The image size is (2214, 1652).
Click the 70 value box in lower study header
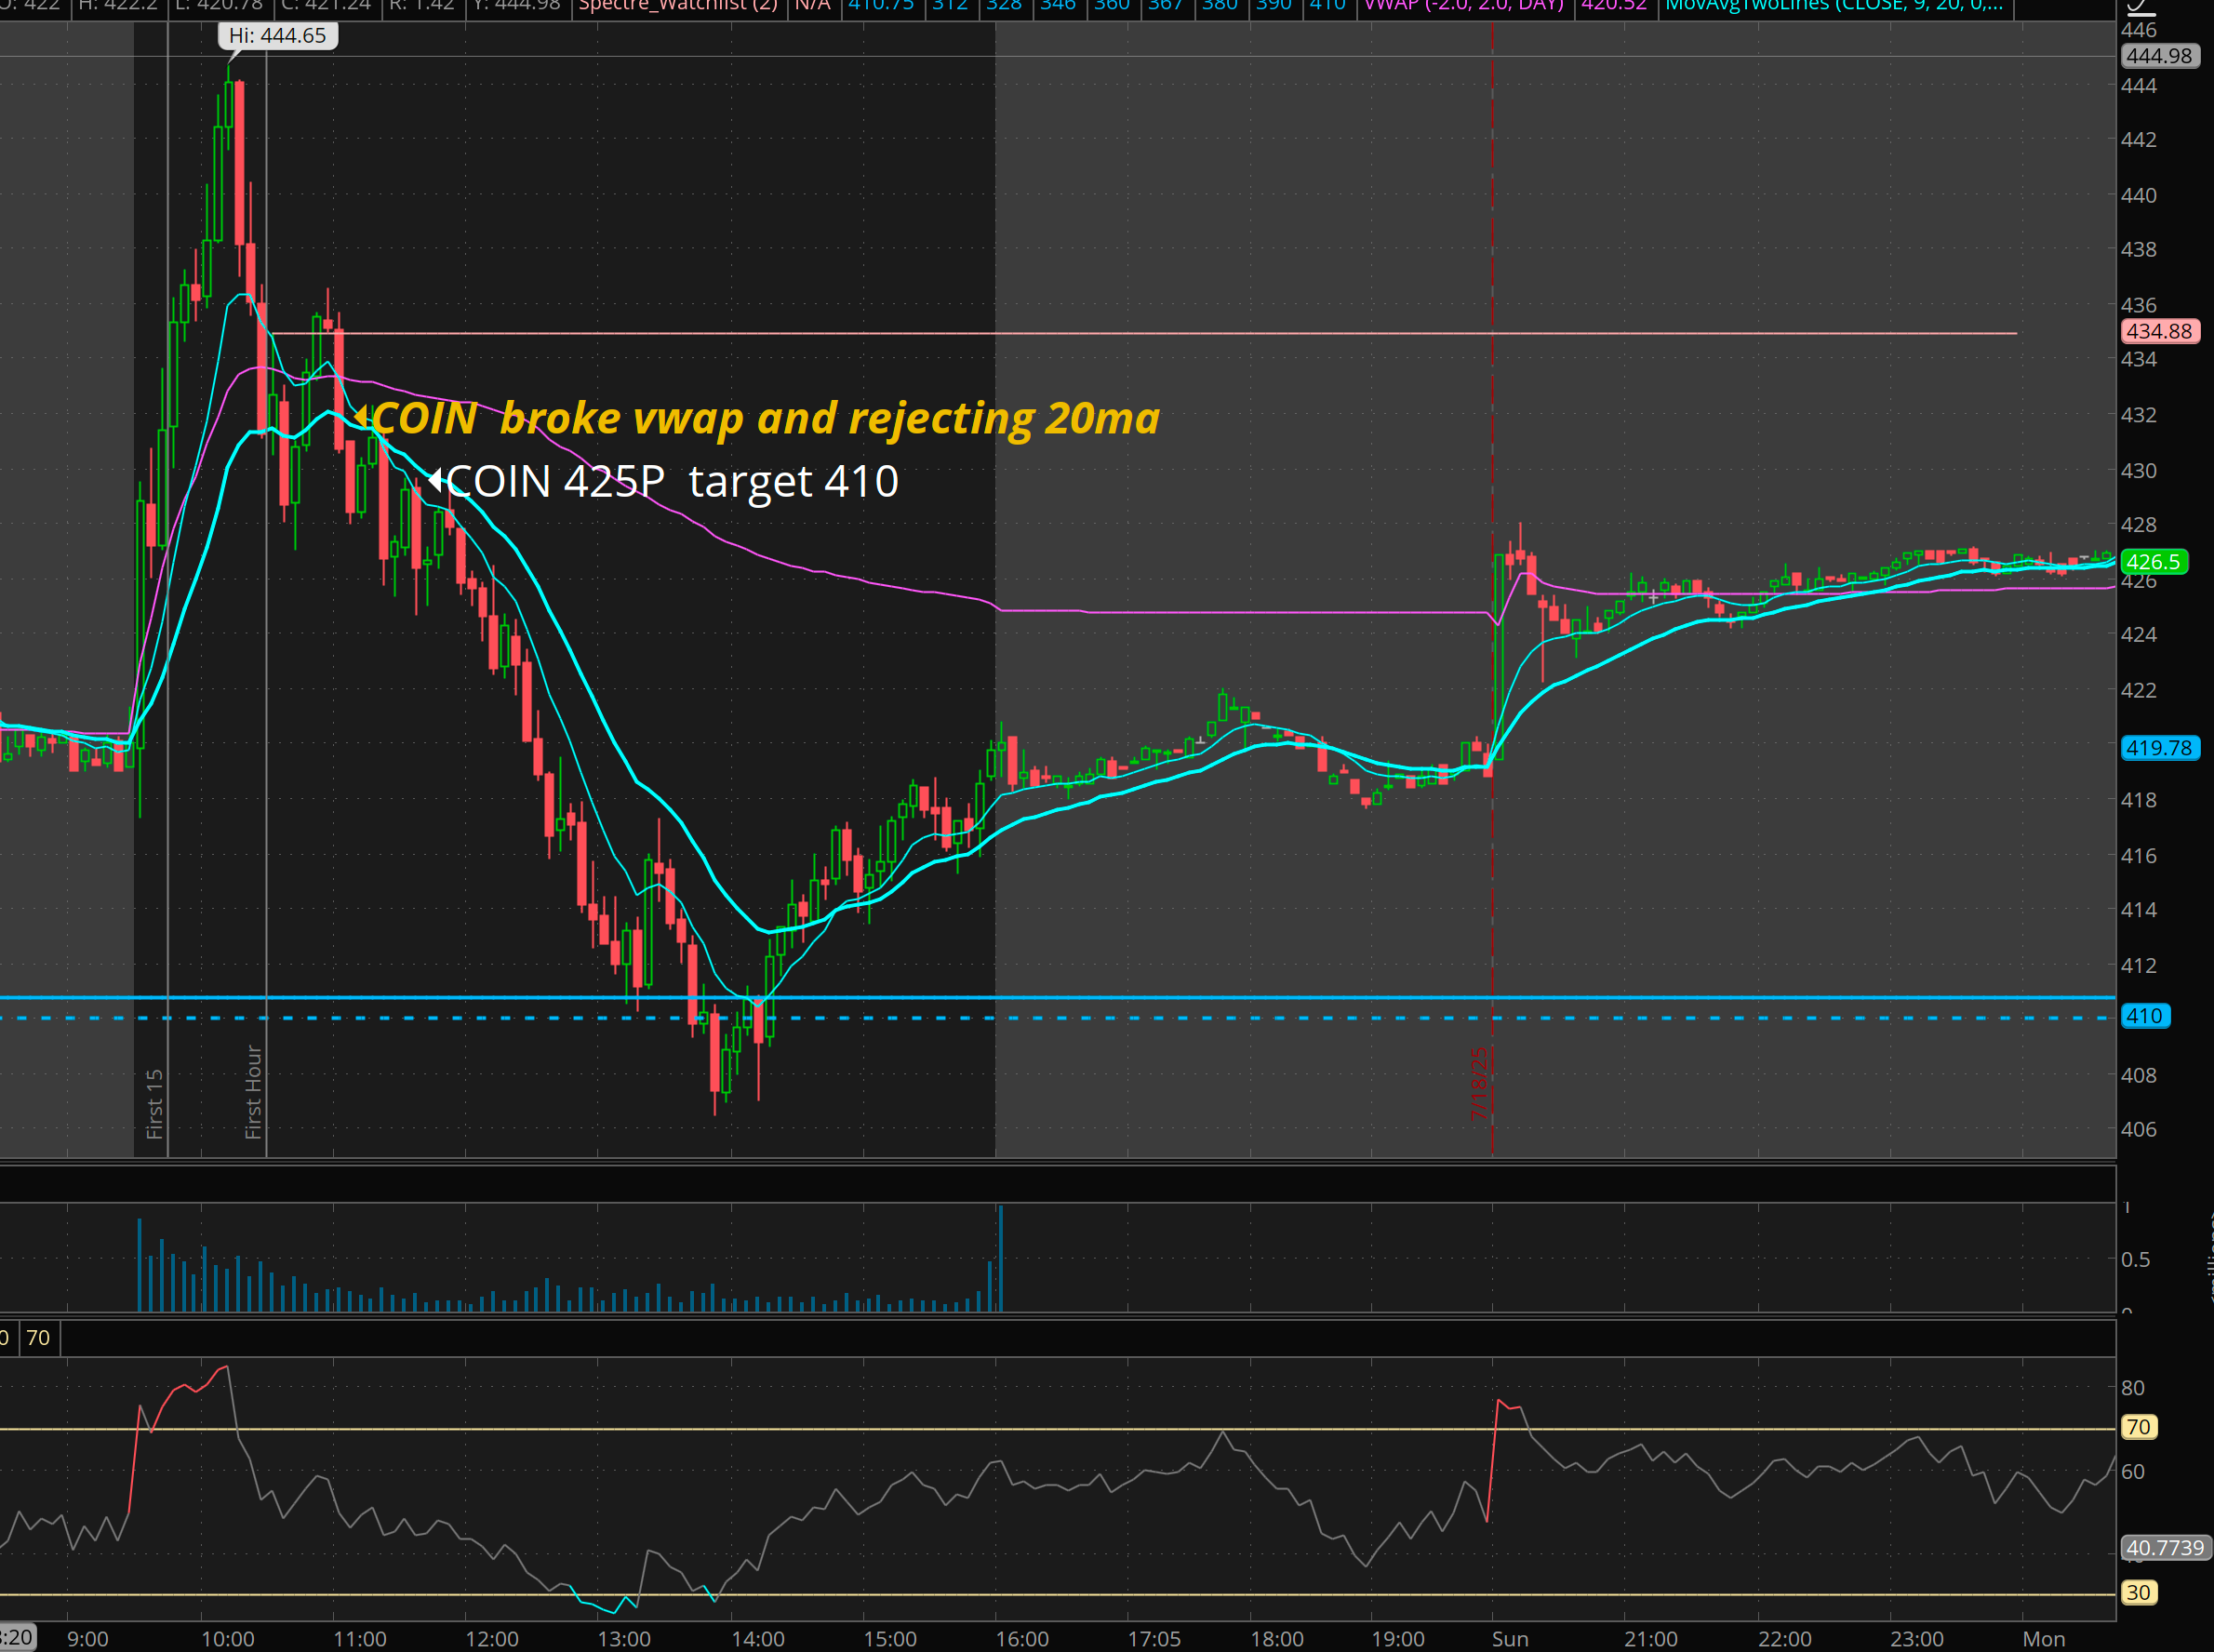click(38, 1338)
